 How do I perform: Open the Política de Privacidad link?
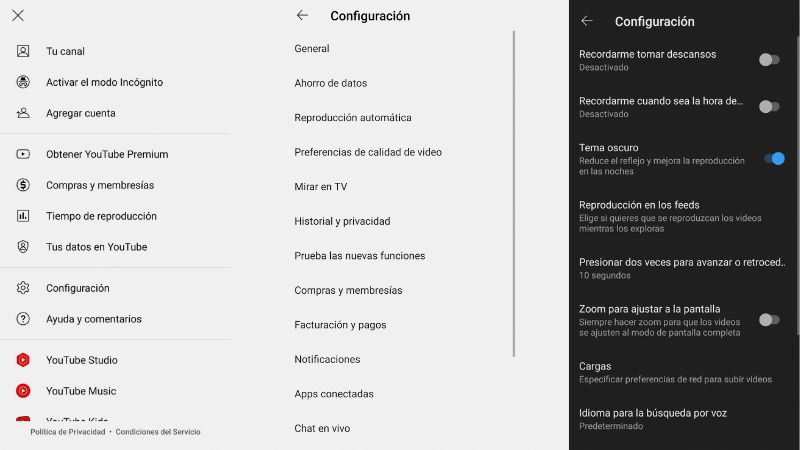click(69, 432)
